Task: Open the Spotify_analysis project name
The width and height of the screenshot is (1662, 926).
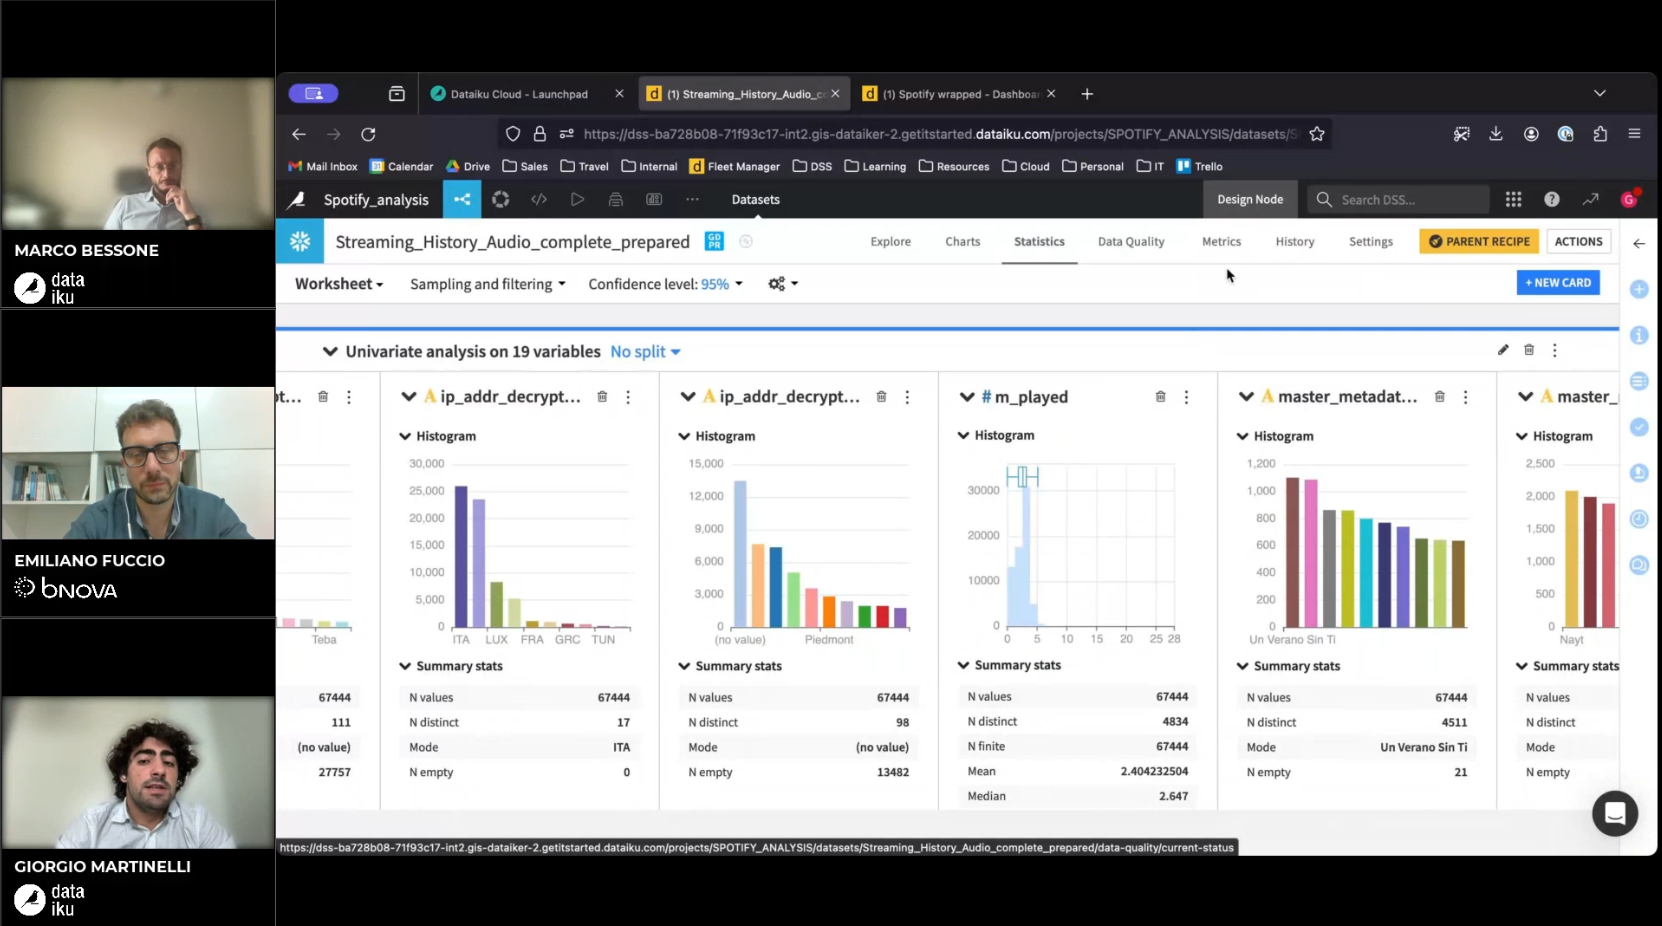Action: click(x=376, y=200)
